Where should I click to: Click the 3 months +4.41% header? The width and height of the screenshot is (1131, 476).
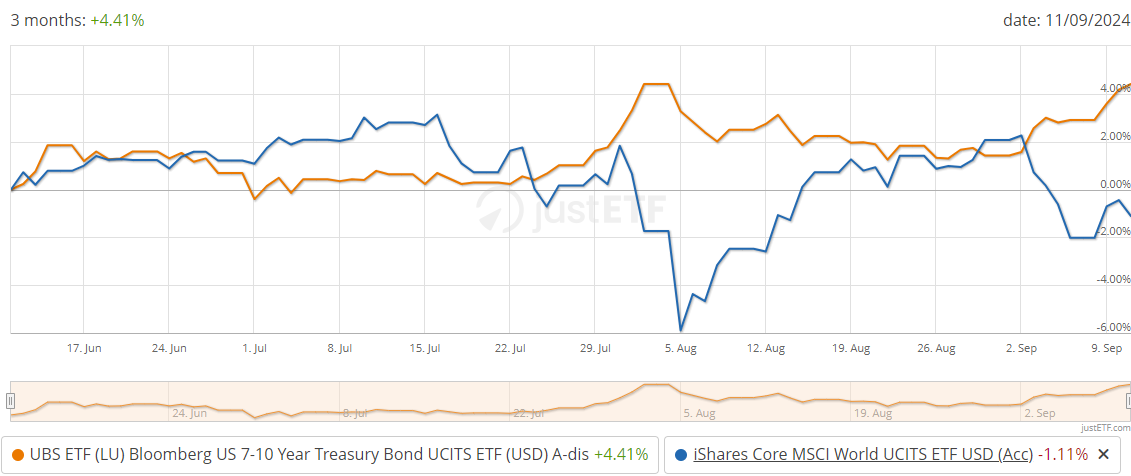pos(77,21)
